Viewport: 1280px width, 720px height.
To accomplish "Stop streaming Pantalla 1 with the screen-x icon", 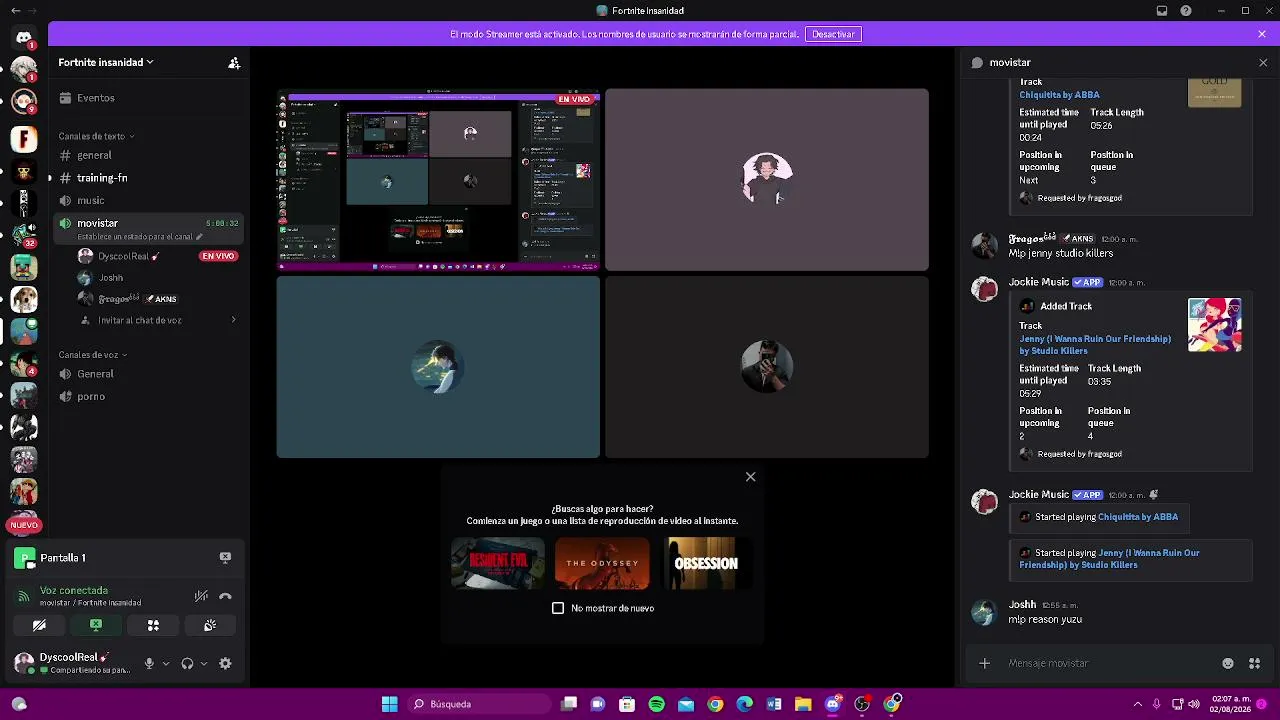I will coord(225,557).
